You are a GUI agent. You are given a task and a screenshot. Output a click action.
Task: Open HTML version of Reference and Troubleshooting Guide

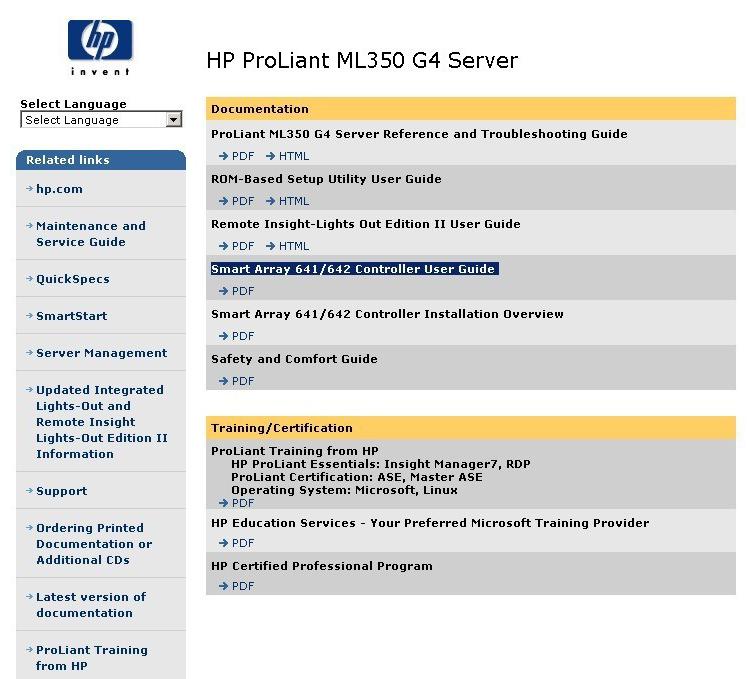(294, 156)
